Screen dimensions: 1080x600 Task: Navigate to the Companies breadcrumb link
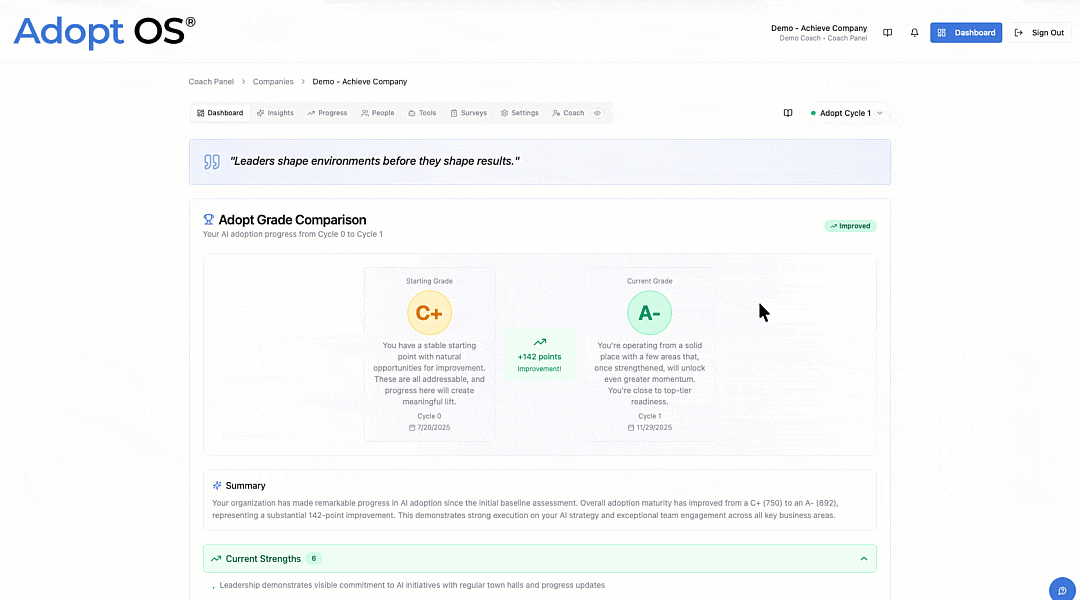pos(273,82)
